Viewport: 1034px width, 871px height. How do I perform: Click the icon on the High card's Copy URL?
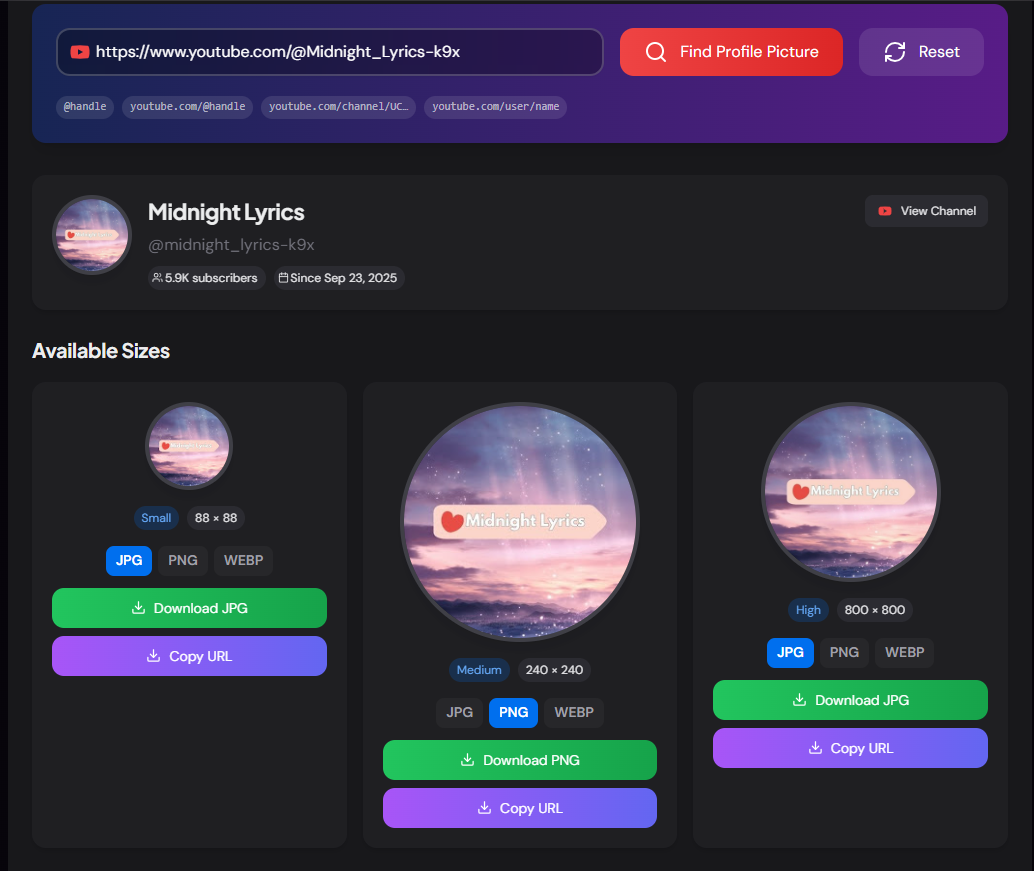click(x=815, y=748)
